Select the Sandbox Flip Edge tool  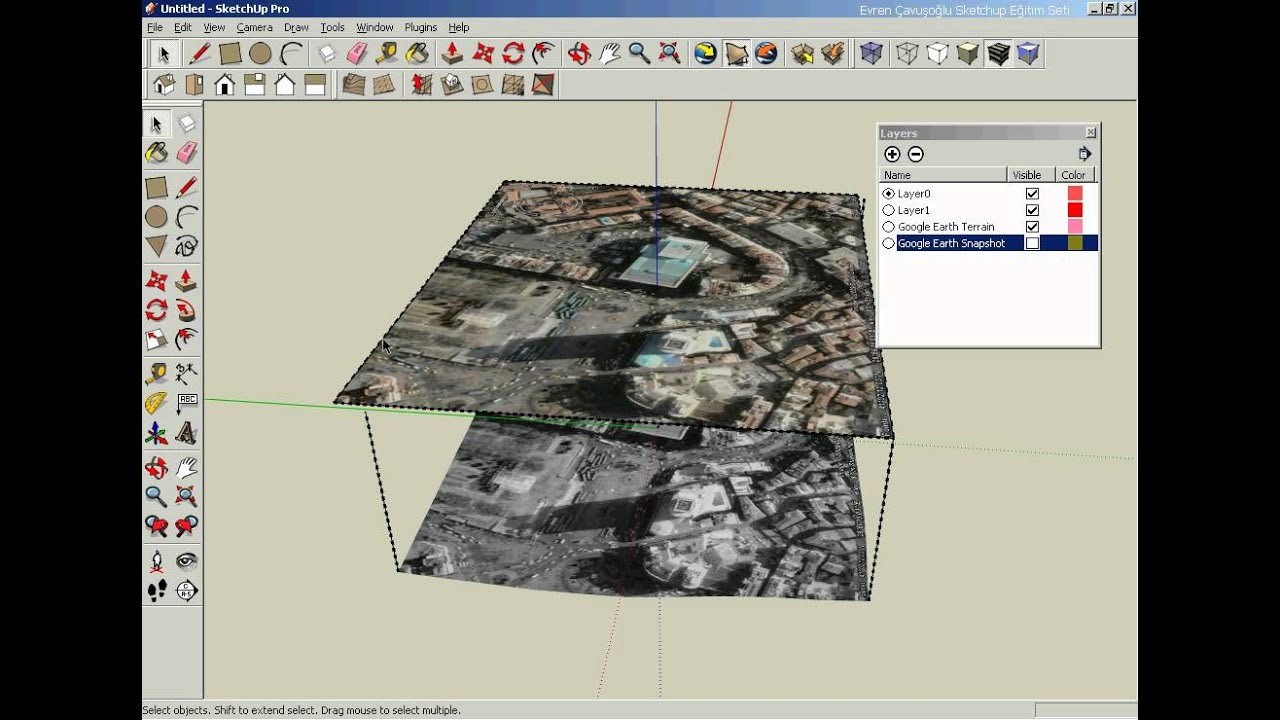543,85
